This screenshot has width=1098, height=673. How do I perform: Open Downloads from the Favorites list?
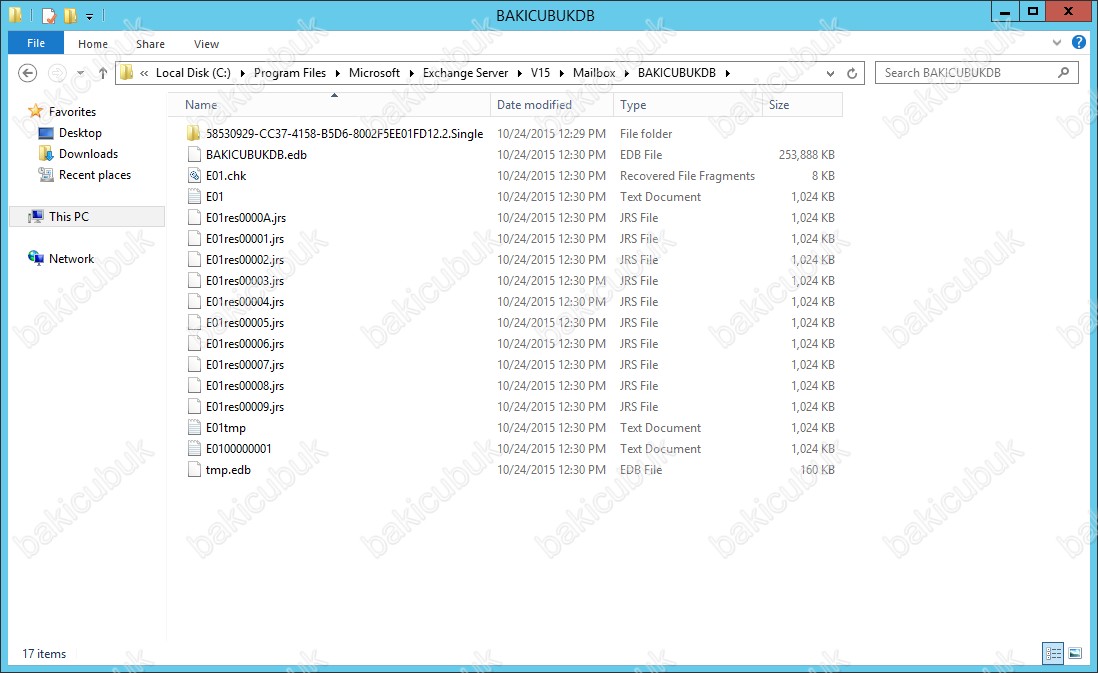88,153
